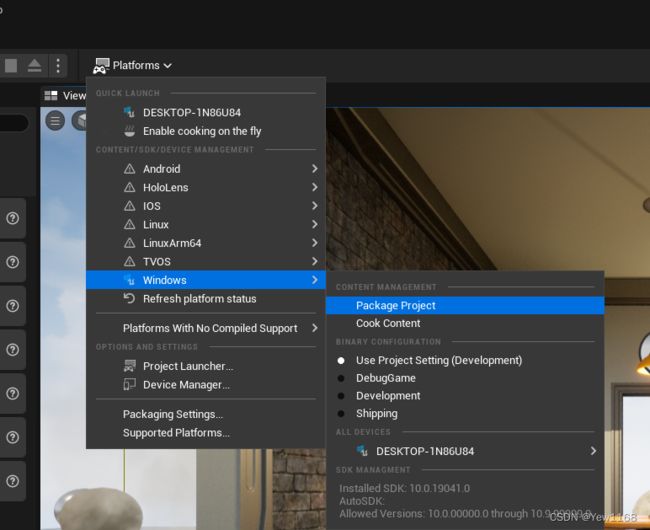Viewport: 650px width, 530px height.
Task: Open Platforms With No Compiled Support
Action: 206,328
